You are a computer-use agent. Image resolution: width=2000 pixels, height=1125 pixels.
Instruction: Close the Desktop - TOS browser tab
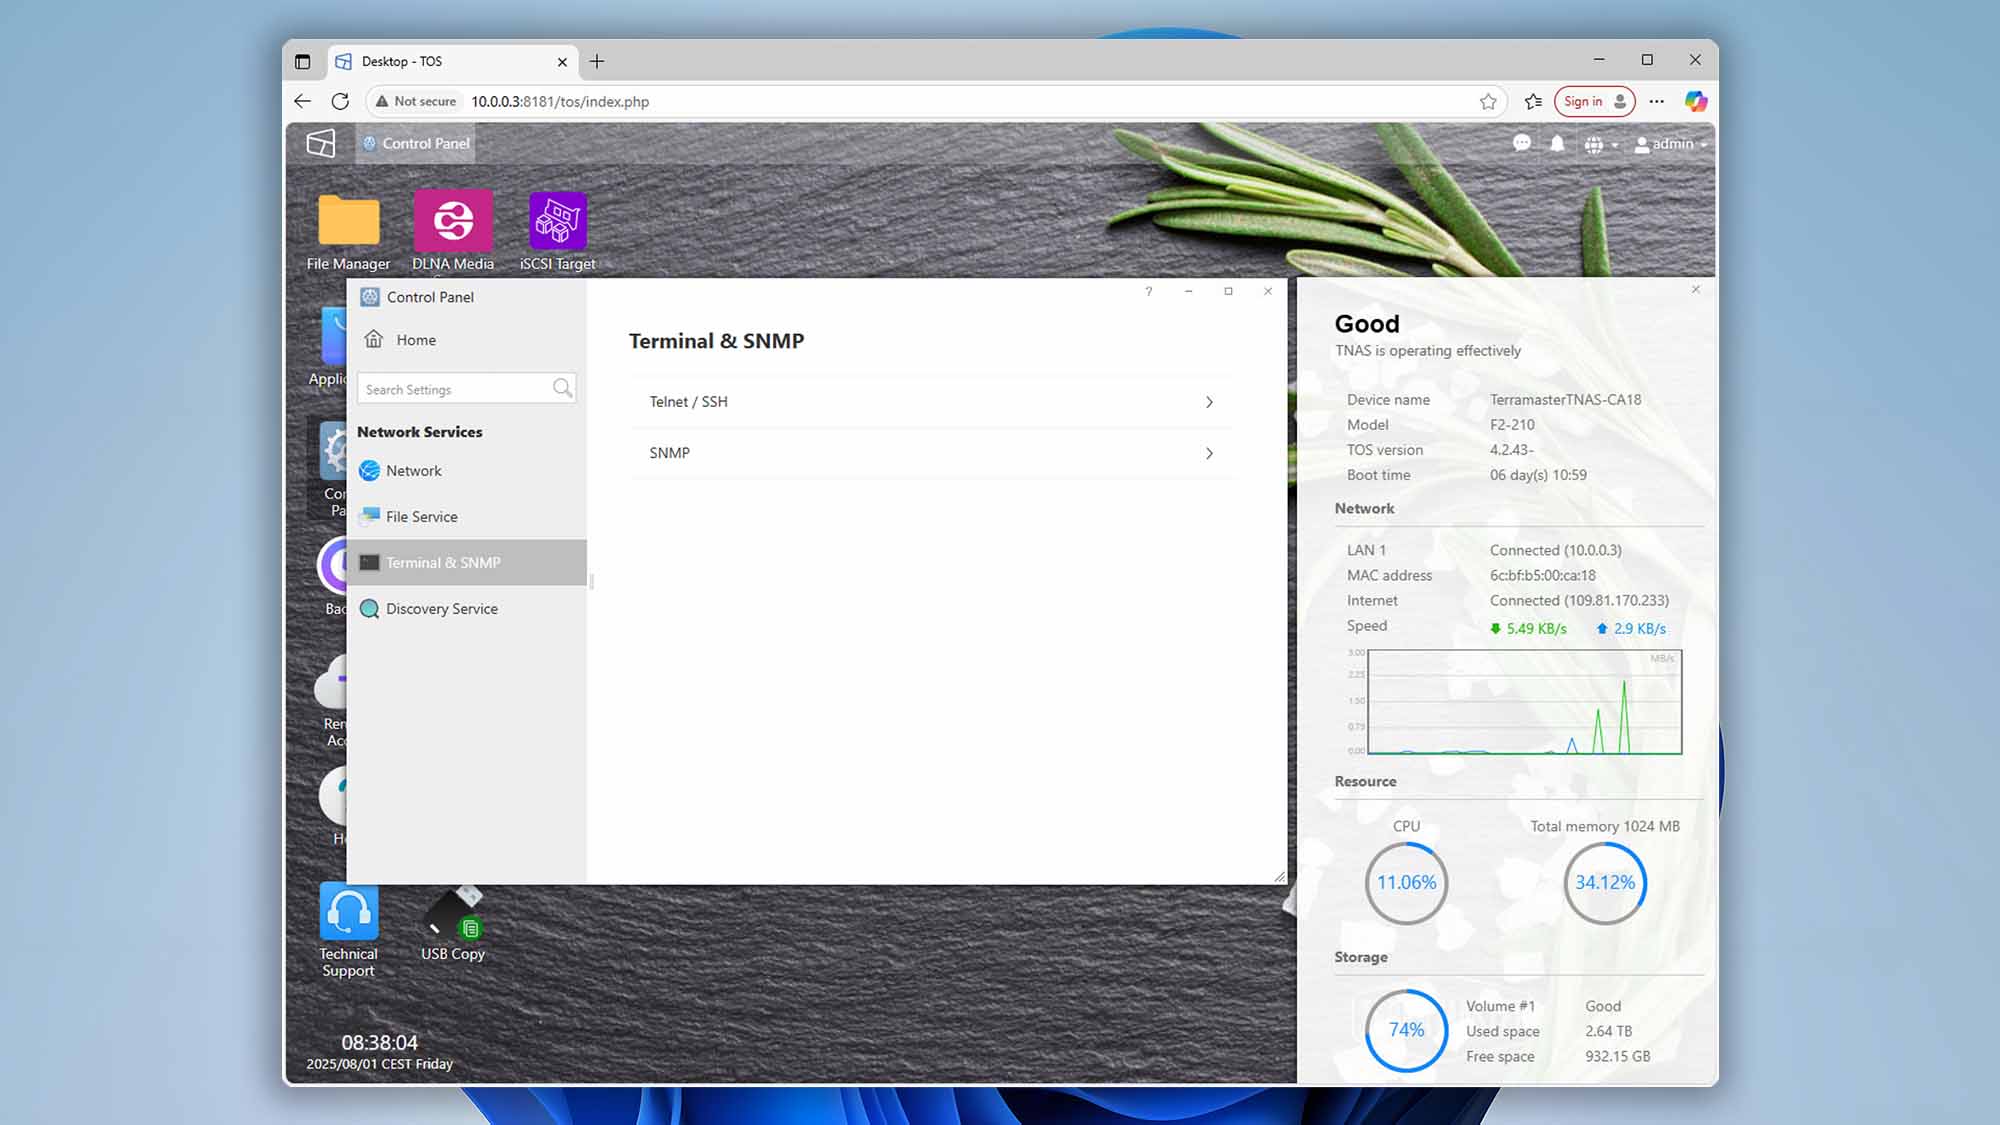562,61
